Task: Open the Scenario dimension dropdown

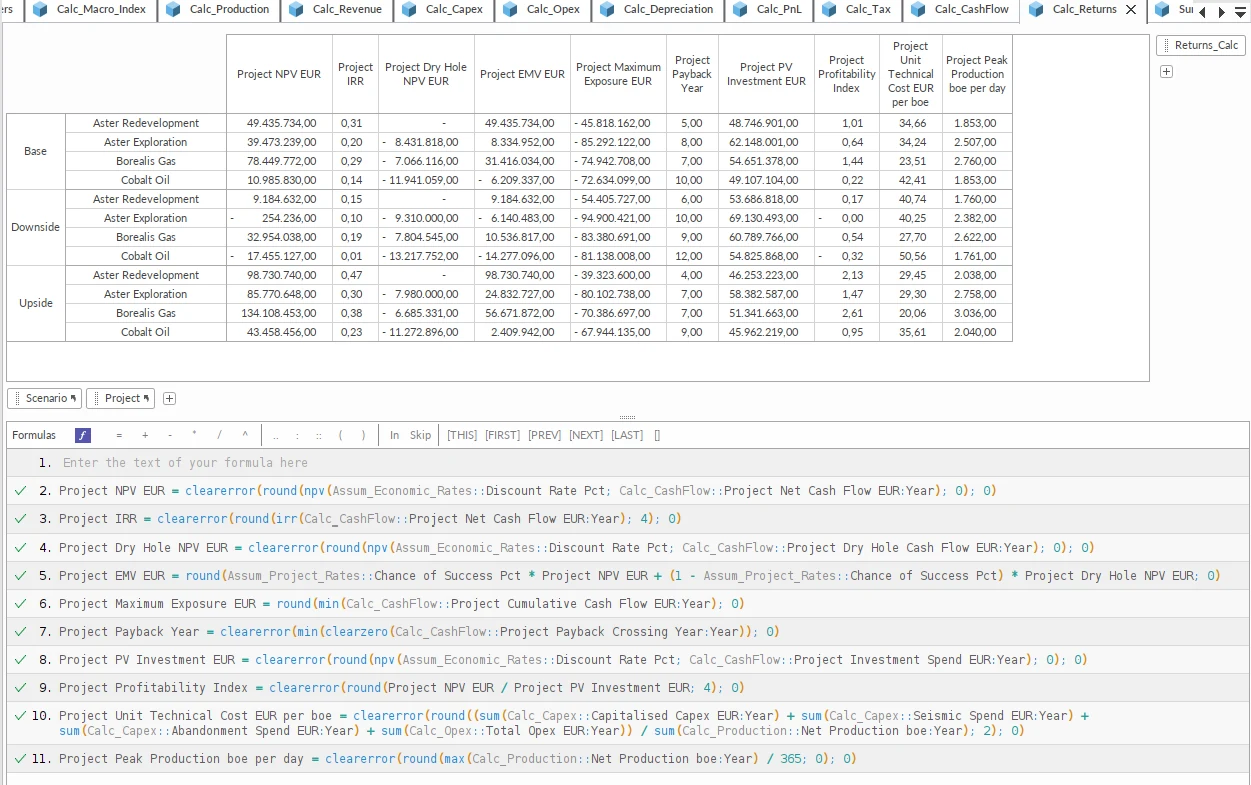Action: pyautogui.click(x=44, y=398)
